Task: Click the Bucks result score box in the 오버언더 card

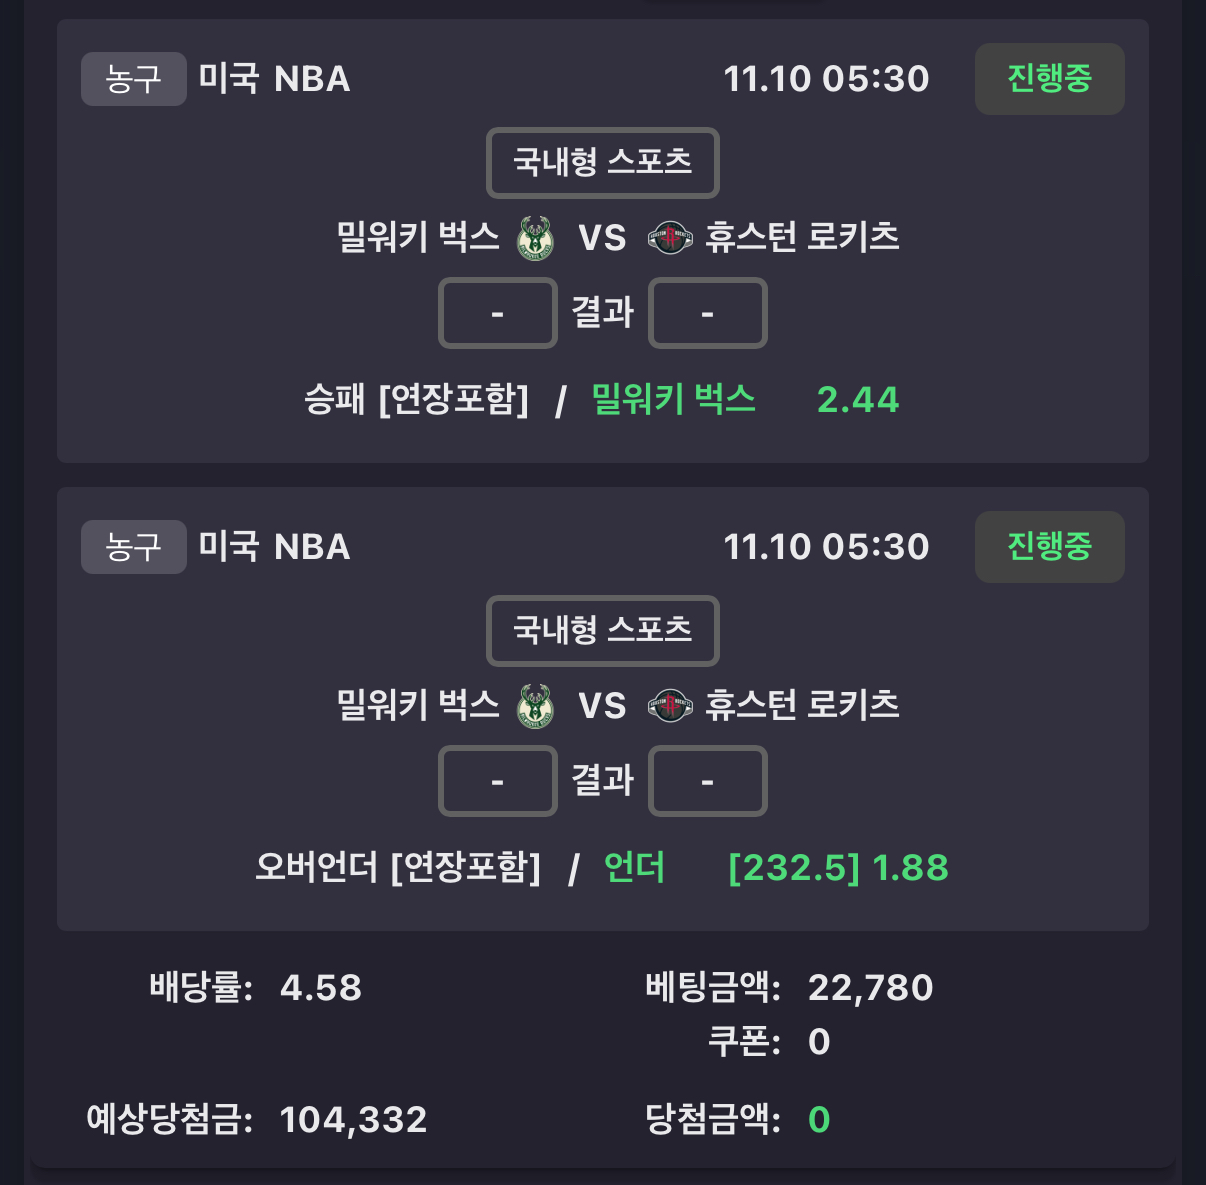Action: (x=497, y=781)
